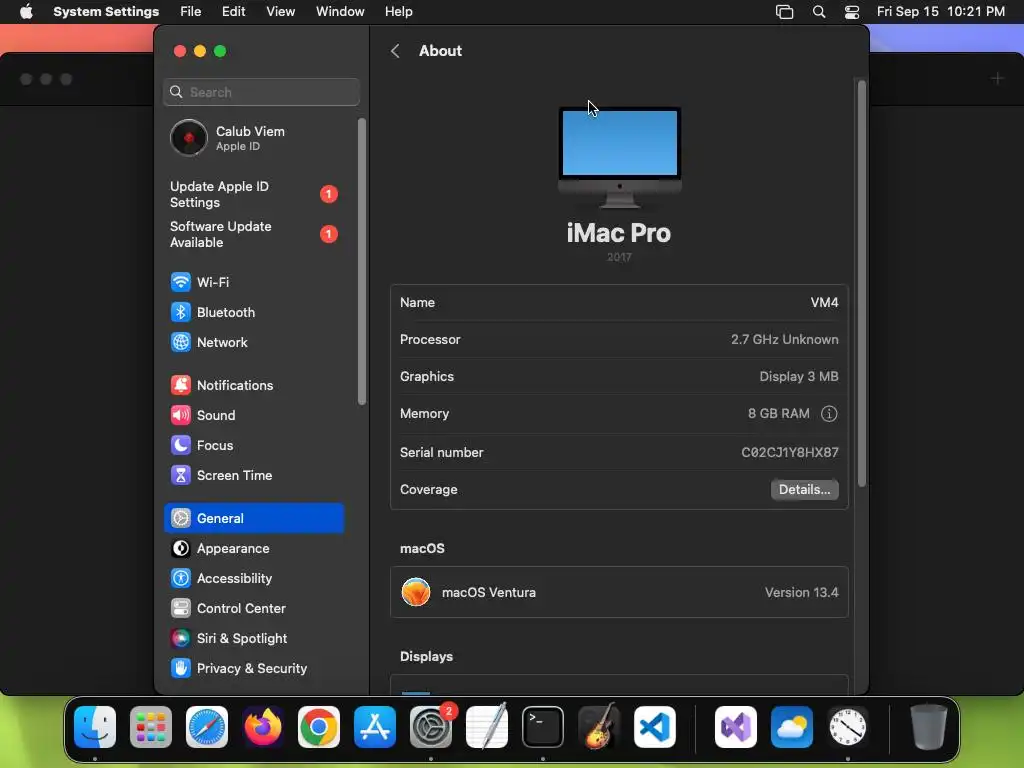Open Trash from the Dock
The image size is (1024, 768).
[x=928, y=727]
